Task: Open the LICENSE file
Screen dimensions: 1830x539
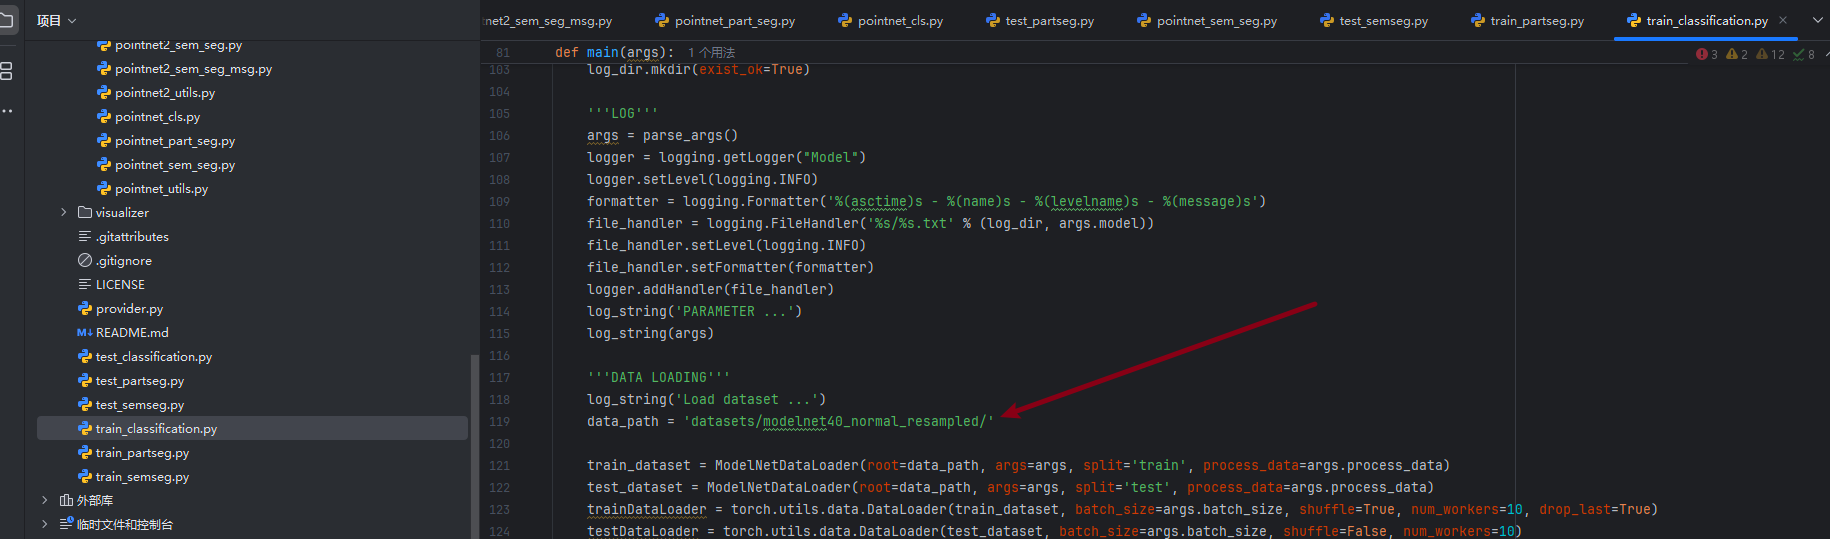Action: [120, 285]
